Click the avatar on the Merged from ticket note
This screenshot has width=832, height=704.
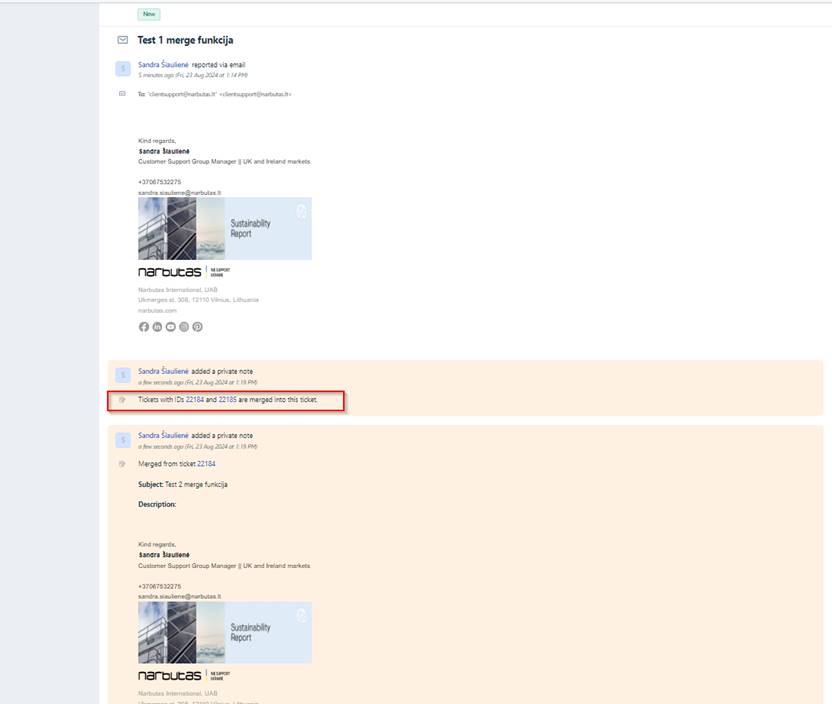(x=123, y=440)
